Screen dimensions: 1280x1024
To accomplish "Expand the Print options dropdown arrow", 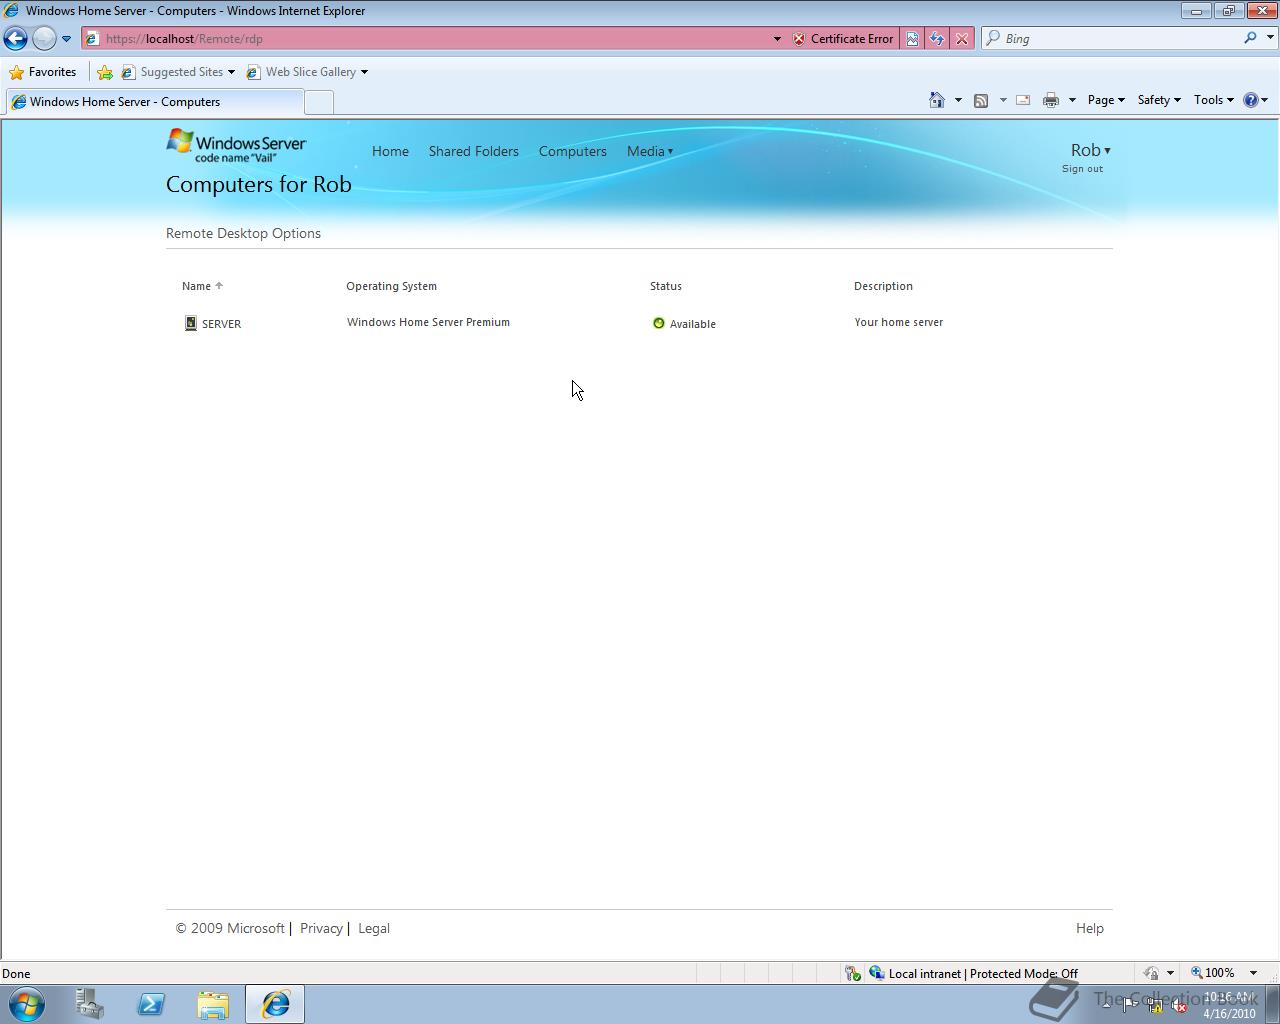I will (x=1072, y=100).
